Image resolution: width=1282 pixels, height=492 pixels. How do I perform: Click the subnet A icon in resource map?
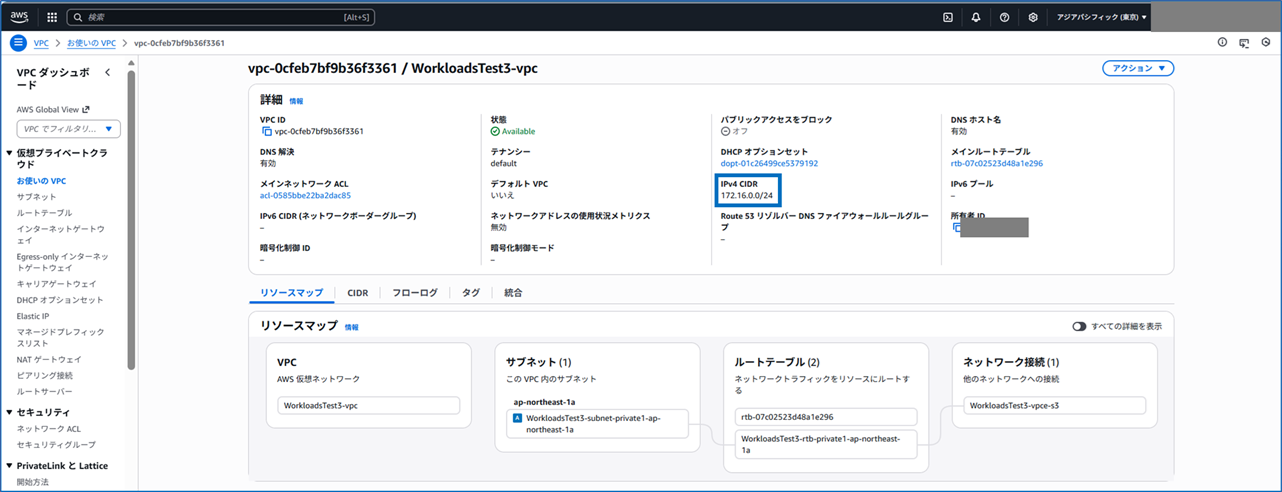517,418
